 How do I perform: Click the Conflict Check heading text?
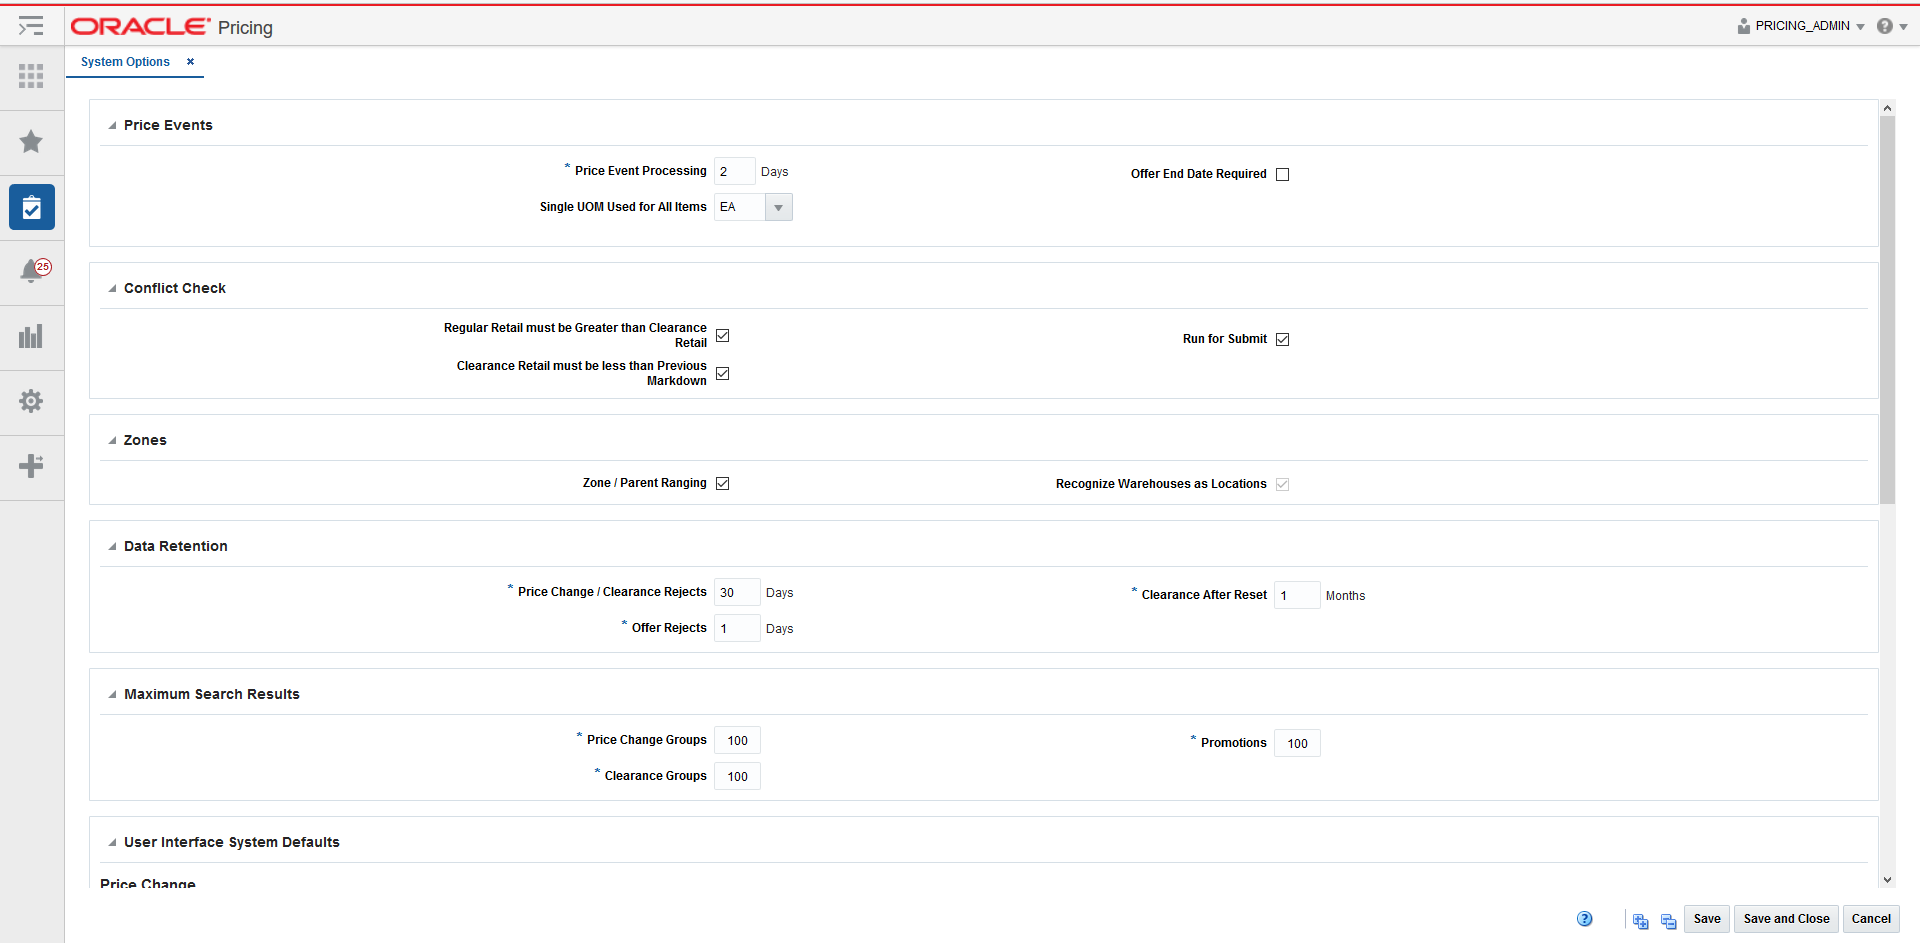click(x=175, y=289)
